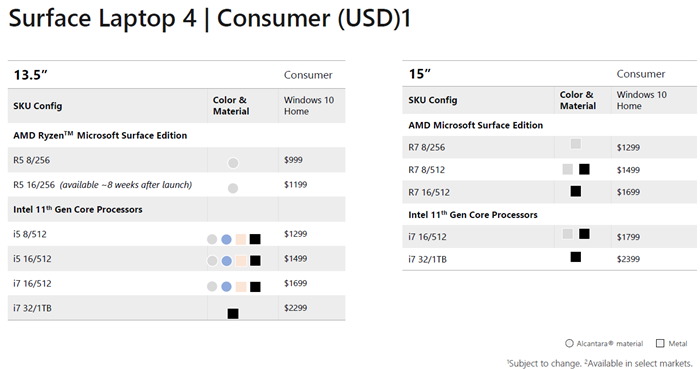The width and height of the screenshot is (700, 369).
Task: Click the $999 price
Action: [x=293, y=160]
